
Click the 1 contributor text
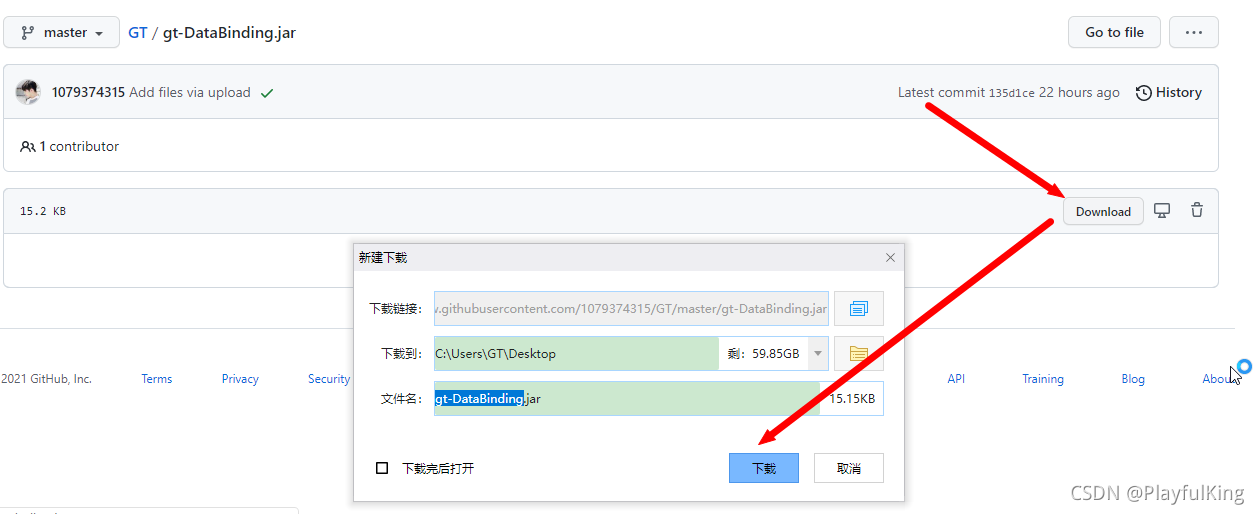coord(69,146)
